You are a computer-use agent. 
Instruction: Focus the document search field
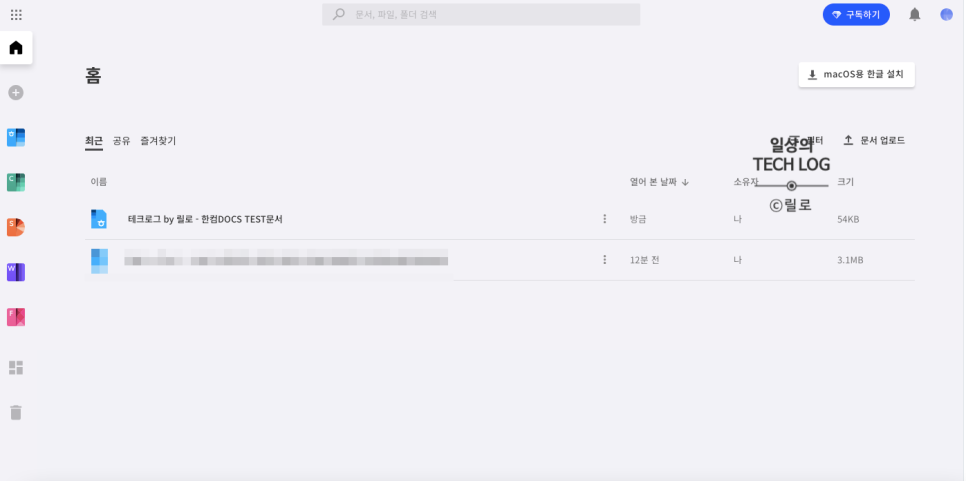481,14
